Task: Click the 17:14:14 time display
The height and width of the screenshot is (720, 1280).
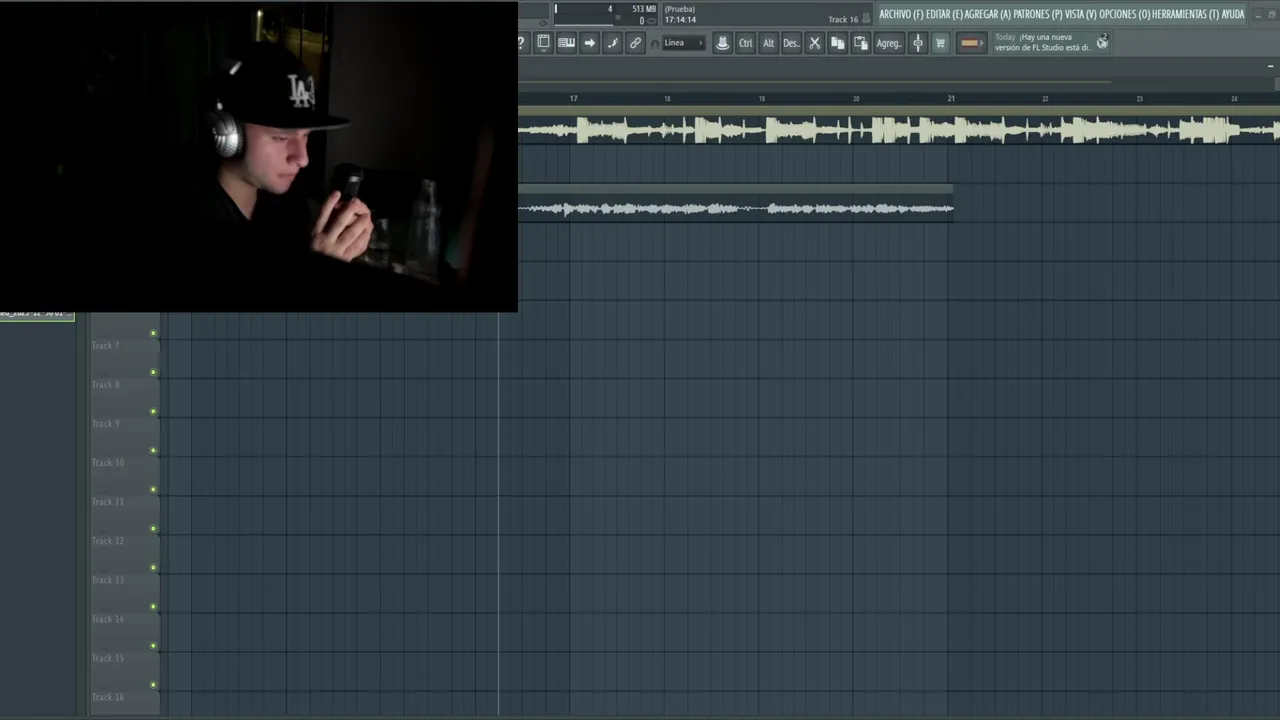Action: pyautogui.click(x=680, y=20)
